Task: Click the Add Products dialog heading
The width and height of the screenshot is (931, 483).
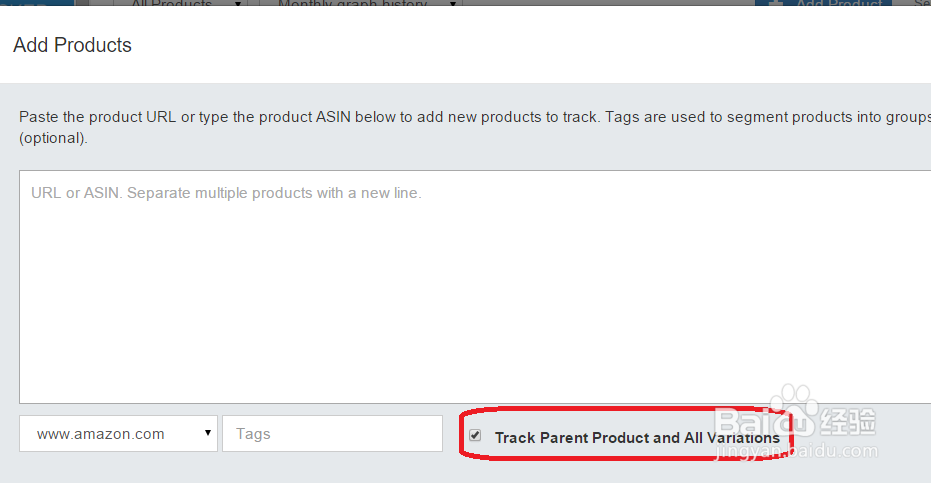Action: pyautogui.click(x=72, y=45)
